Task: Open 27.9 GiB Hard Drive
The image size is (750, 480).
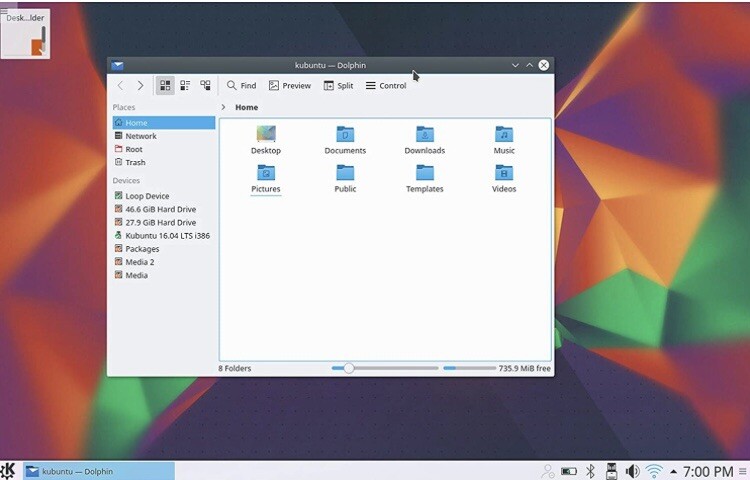Action: [x=164, y=222]
